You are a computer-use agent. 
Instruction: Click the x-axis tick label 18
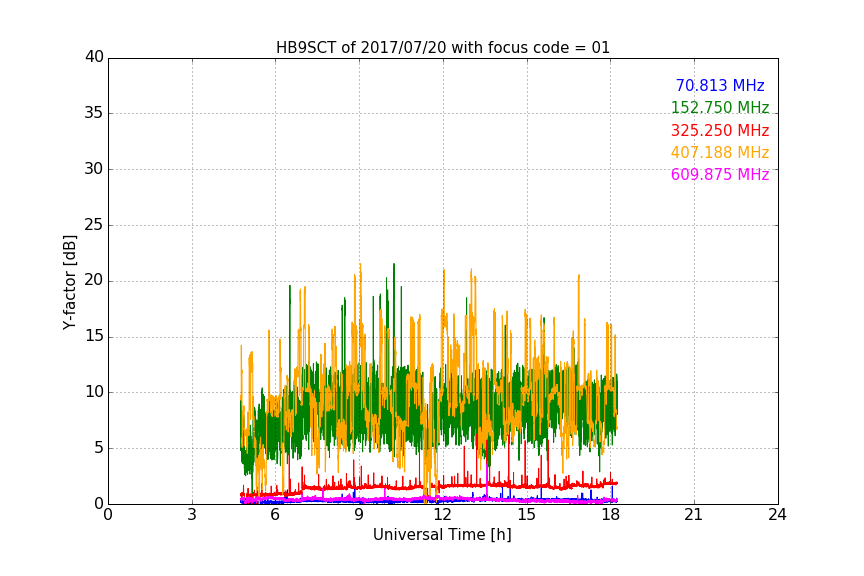(x=610, y=515)
